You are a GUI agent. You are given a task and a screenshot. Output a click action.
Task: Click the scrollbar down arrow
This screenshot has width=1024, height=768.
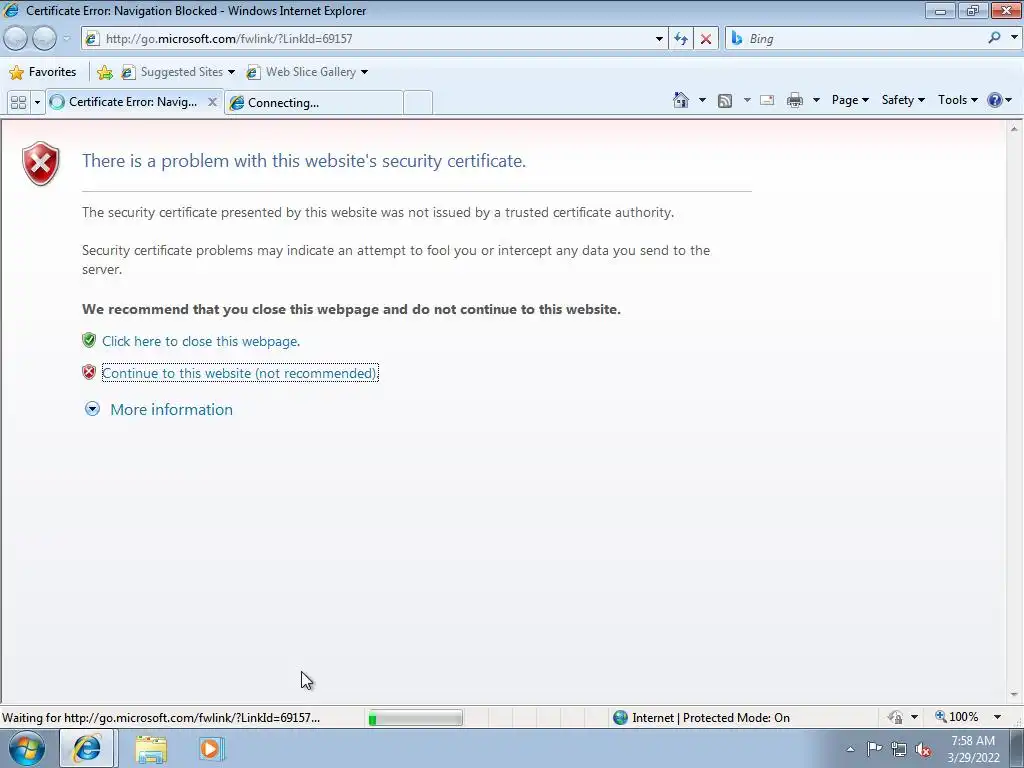(x=1014, y=696)
